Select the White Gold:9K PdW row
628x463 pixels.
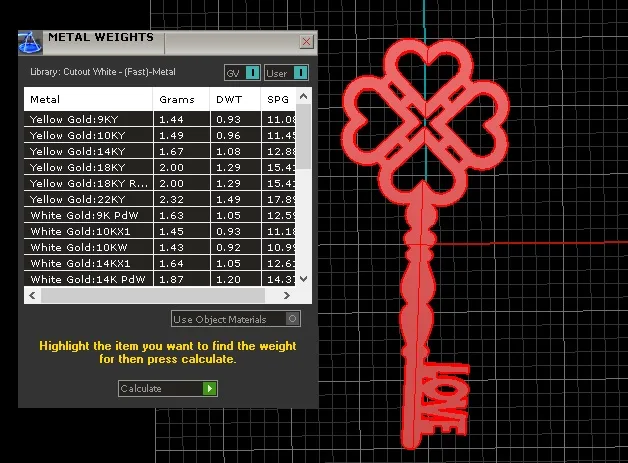tap(160, 215)
